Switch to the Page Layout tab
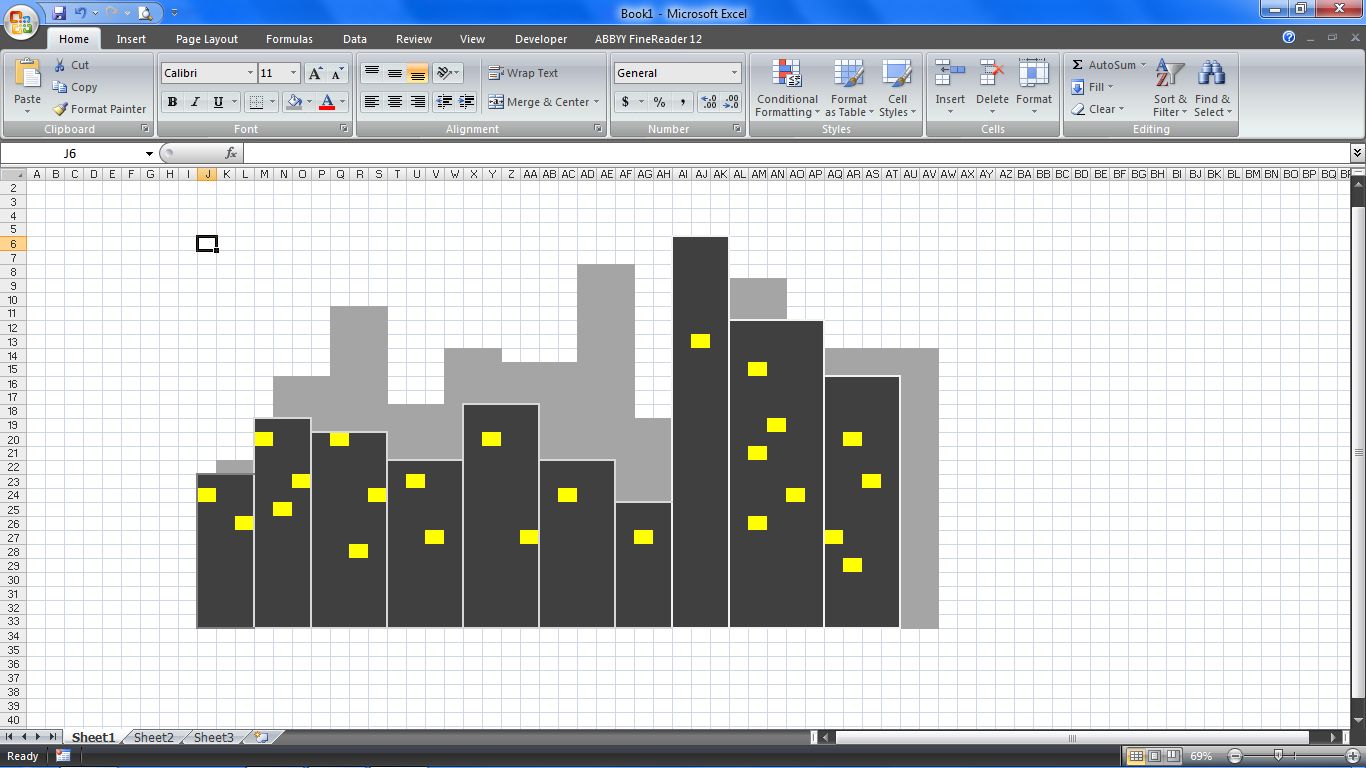 207,39
